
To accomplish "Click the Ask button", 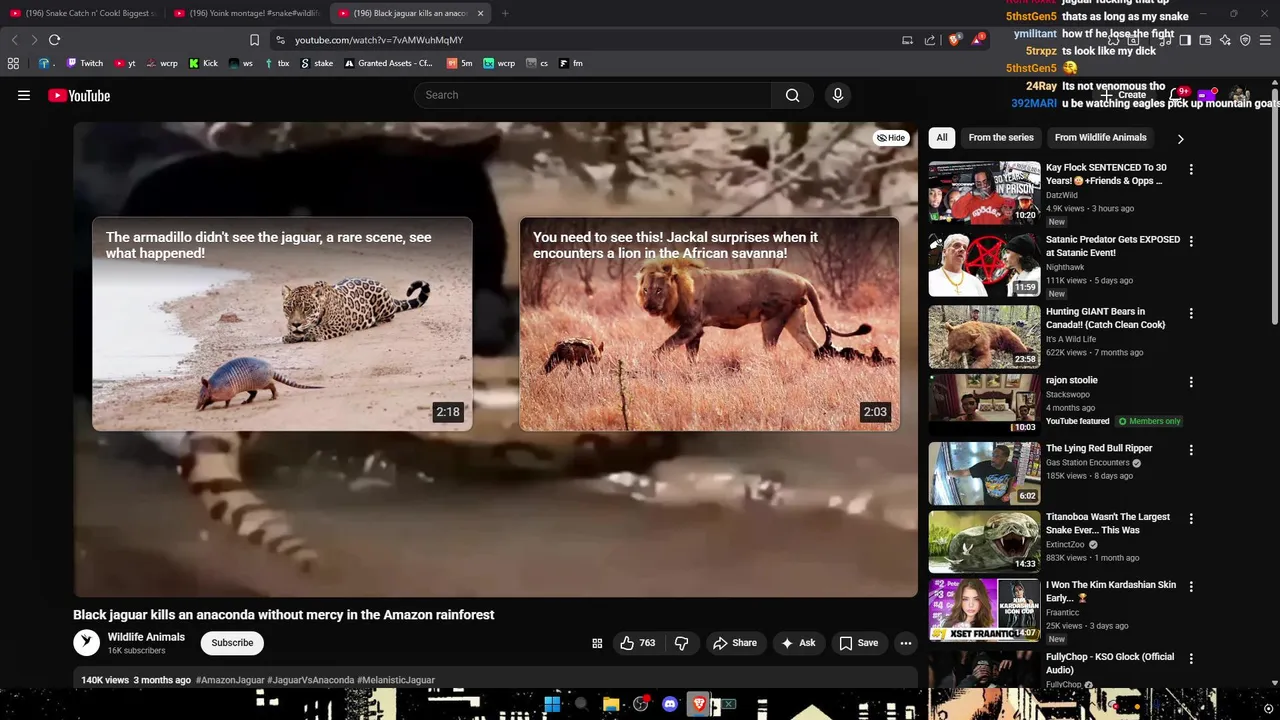I will tap(798, 643).
